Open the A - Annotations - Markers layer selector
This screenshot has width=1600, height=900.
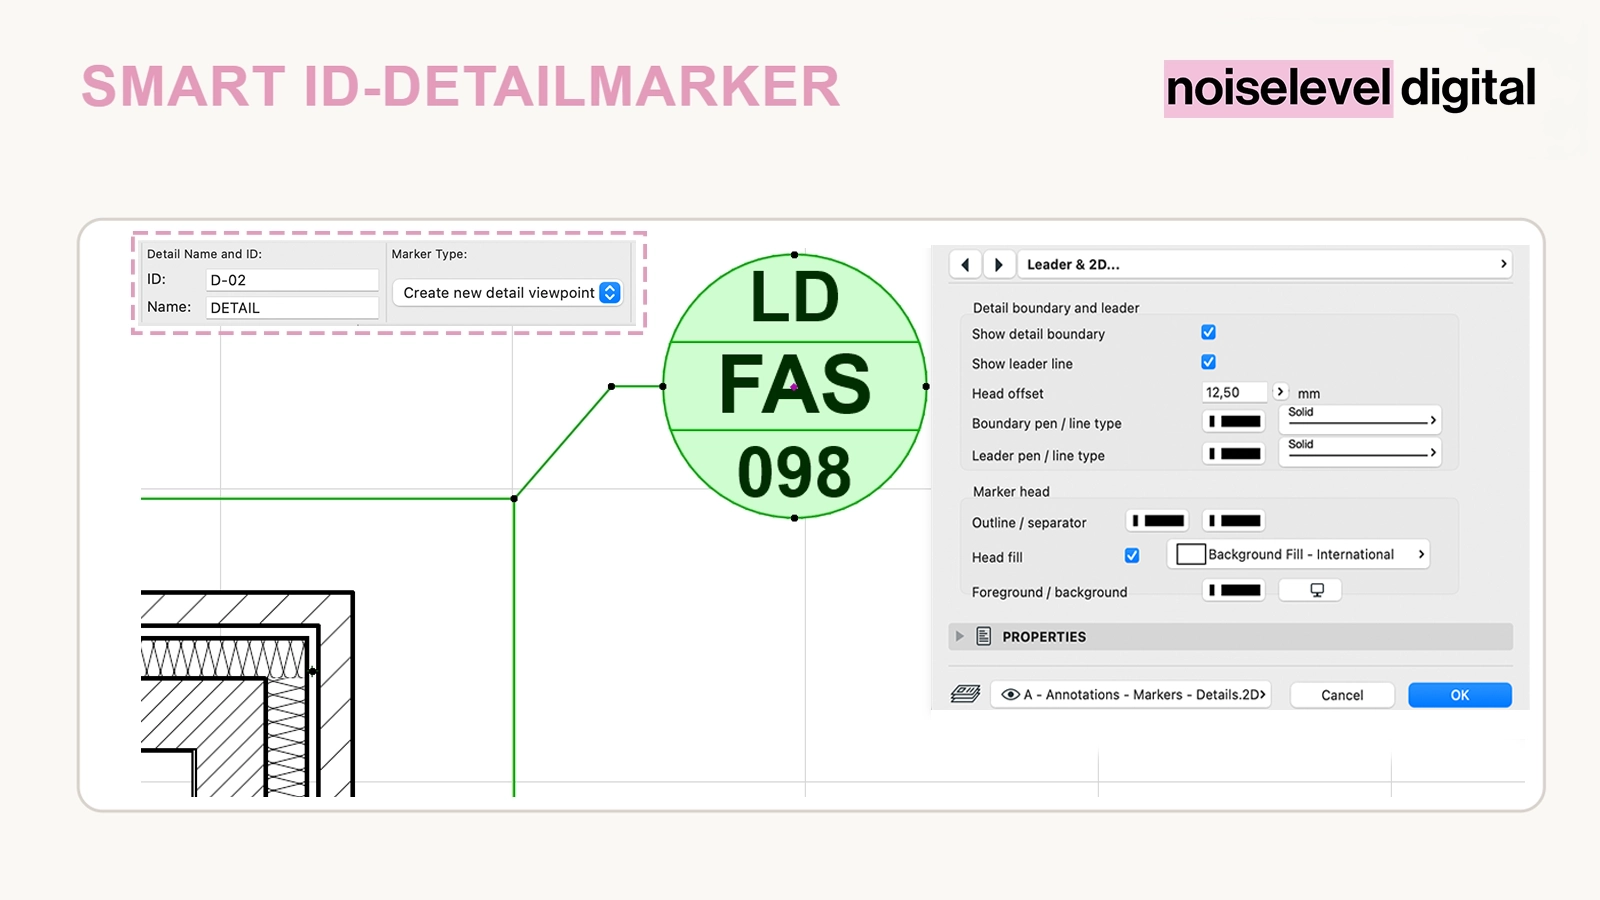(x=1131, y=695)
